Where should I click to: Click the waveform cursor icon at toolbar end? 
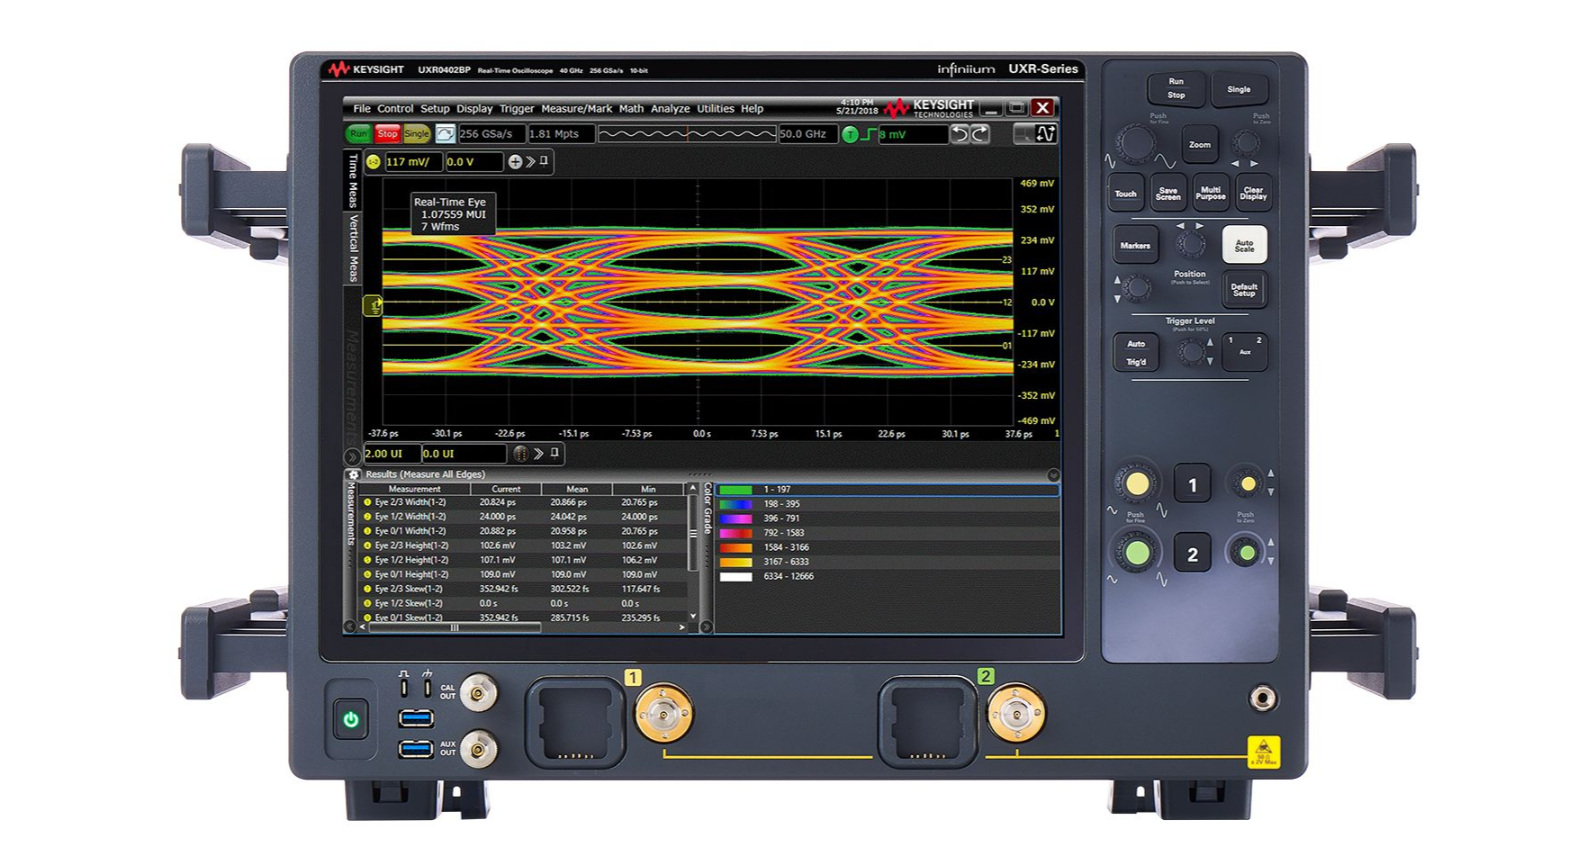(x=1046, y=134)
